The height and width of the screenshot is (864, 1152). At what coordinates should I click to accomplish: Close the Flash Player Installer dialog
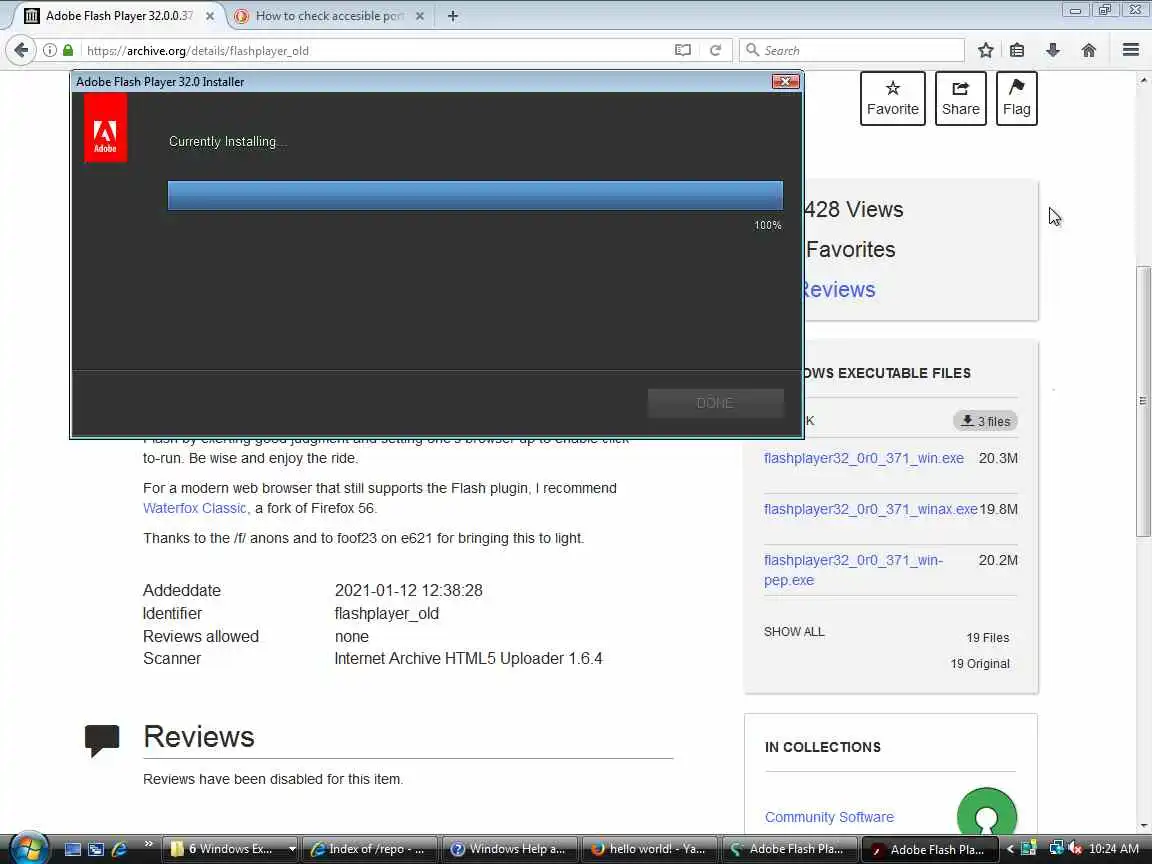(x=785, y=82)
